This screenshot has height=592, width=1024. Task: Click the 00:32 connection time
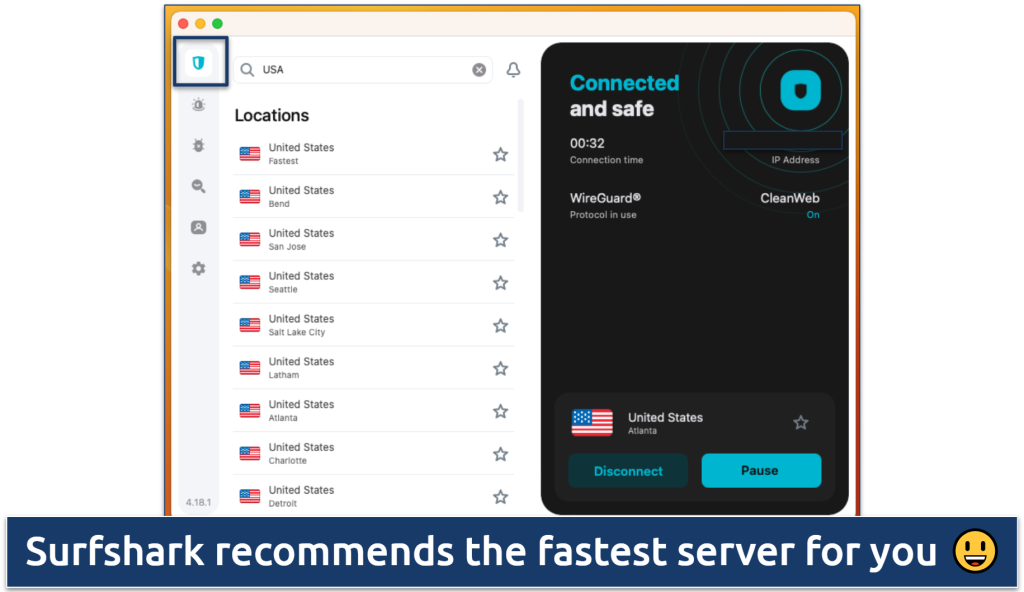(587, 143)
